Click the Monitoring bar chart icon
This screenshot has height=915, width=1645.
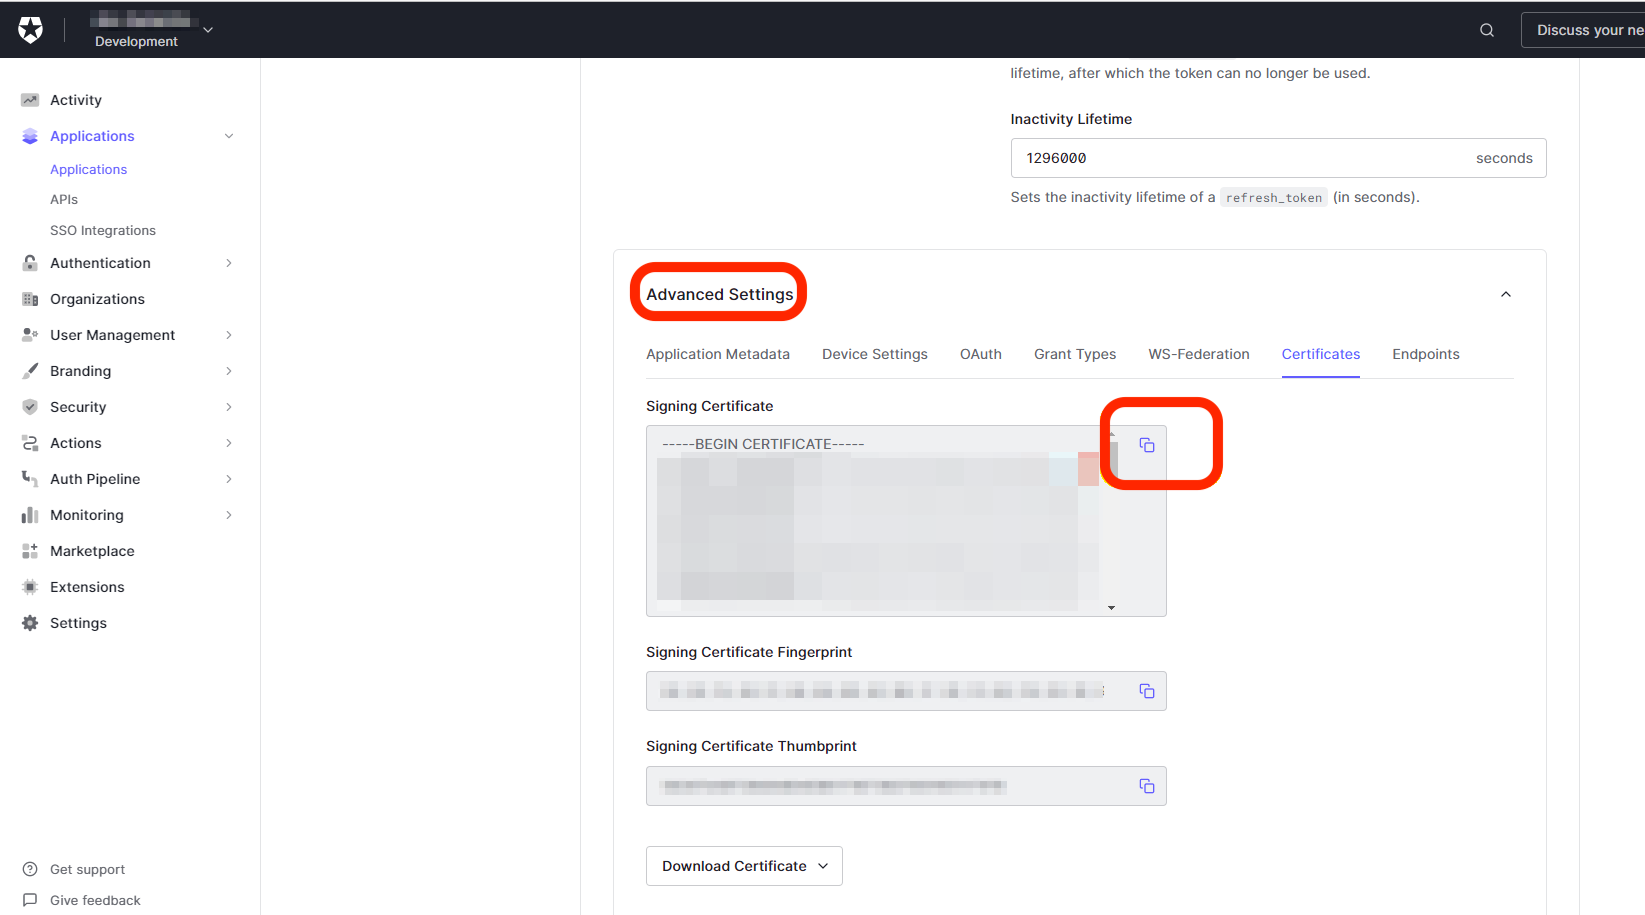click(x=30, y=515)
